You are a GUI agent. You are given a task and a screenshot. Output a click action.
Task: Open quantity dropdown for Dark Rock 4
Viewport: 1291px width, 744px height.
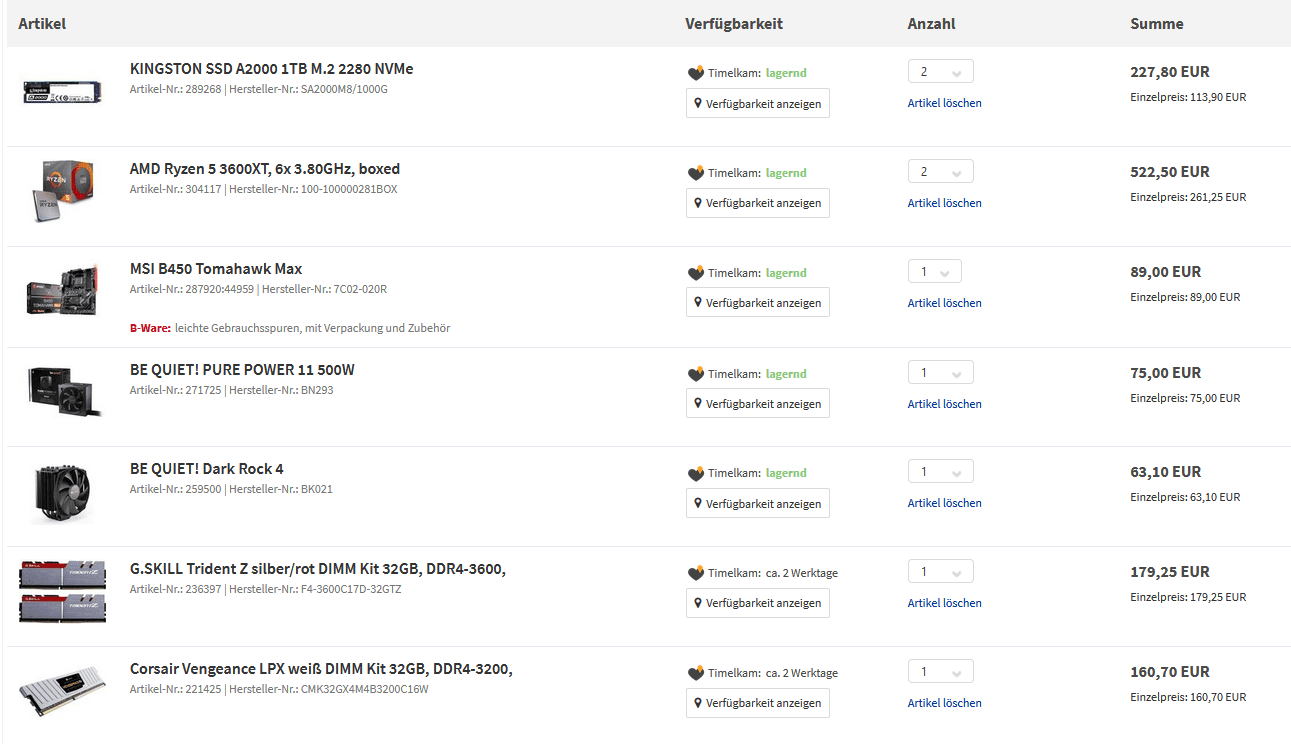click(941, 472)
